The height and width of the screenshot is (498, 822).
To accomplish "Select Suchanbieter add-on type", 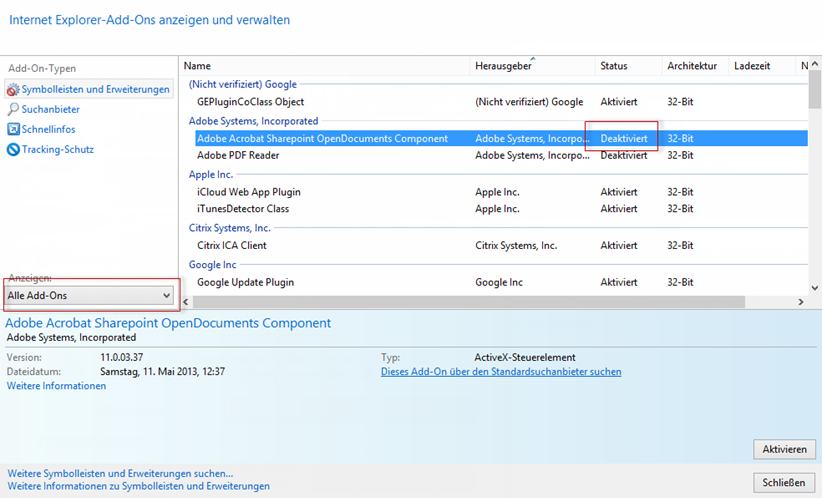I will [50, 109].
